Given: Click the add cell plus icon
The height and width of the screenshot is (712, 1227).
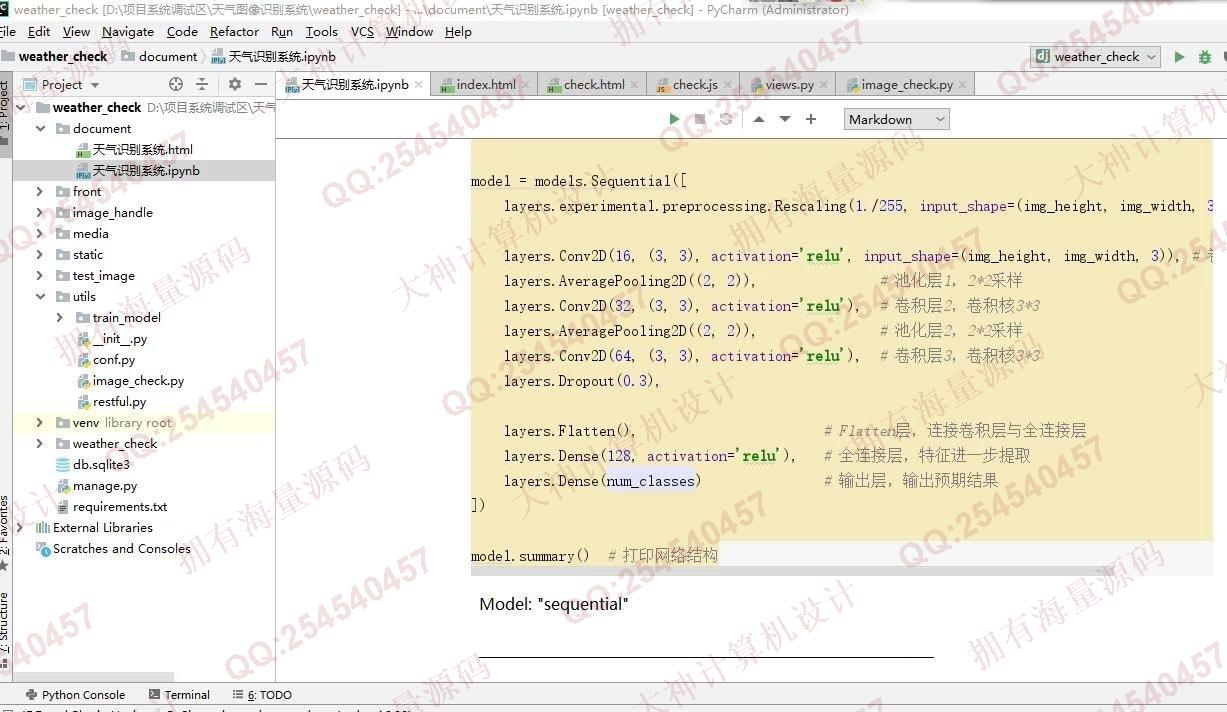Looking at the screenshot, I should (811, 119).
